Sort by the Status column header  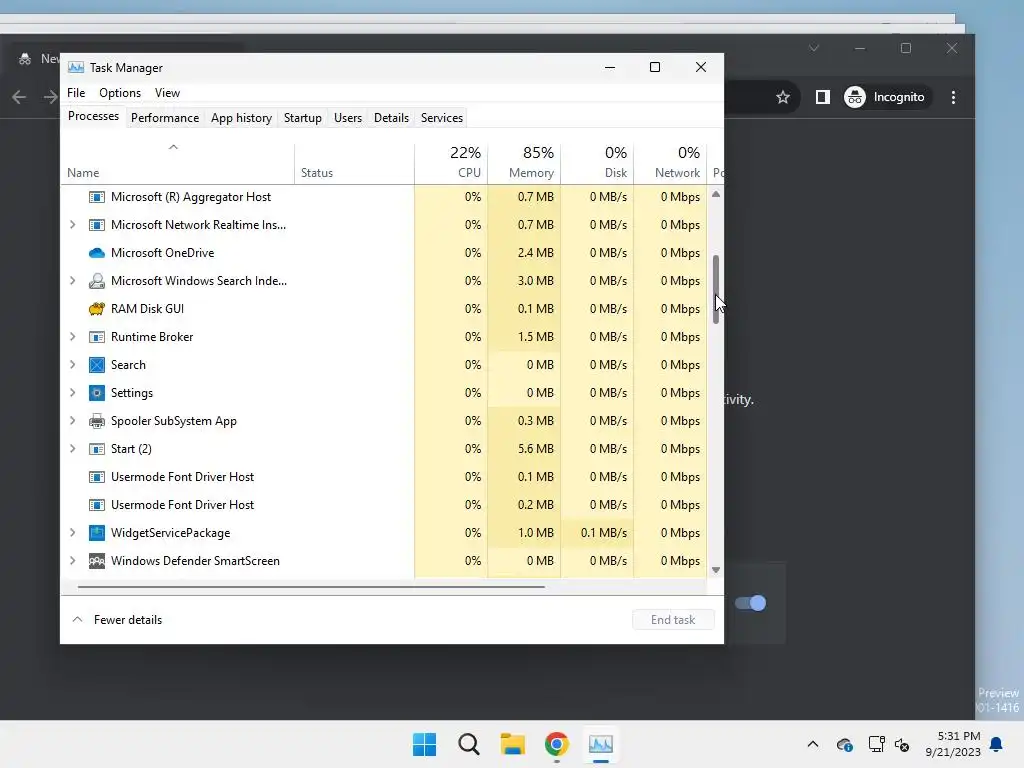click(355, 163)
